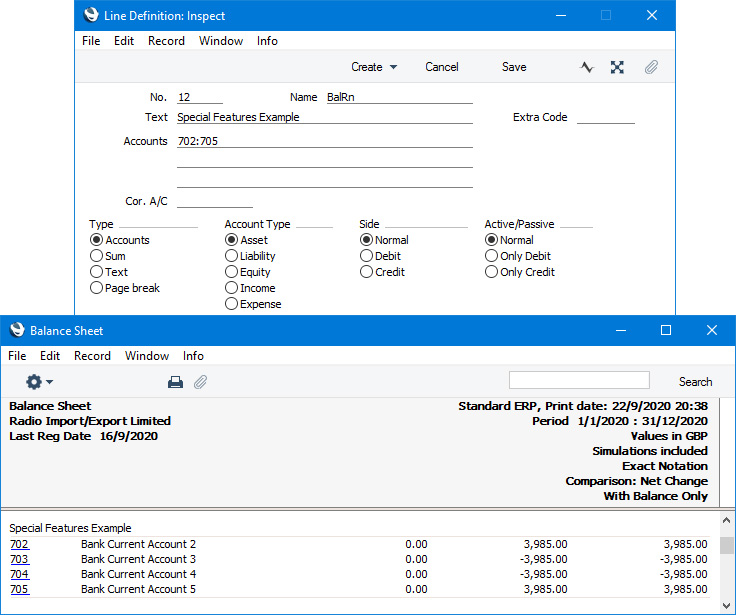Open Edit menu in Line Definition window
The image size is (736, 615).
point(124,41)
